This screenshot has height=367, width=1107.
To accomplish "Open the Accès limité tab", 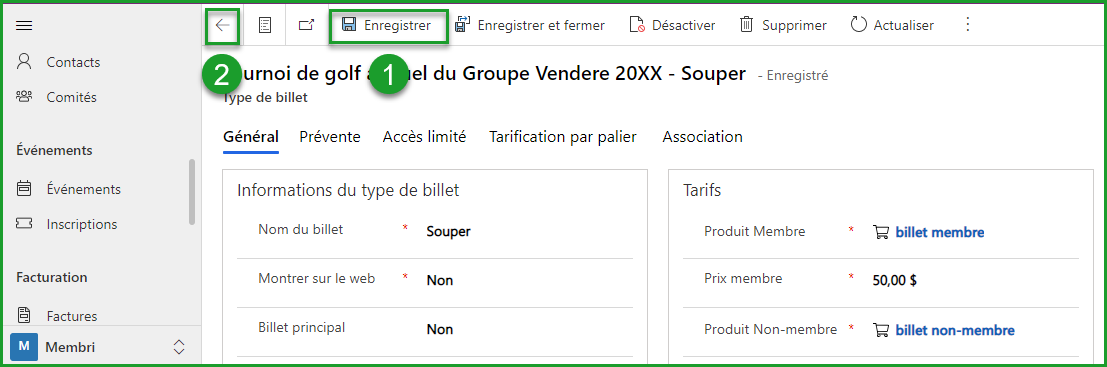I will click(424, 137).
